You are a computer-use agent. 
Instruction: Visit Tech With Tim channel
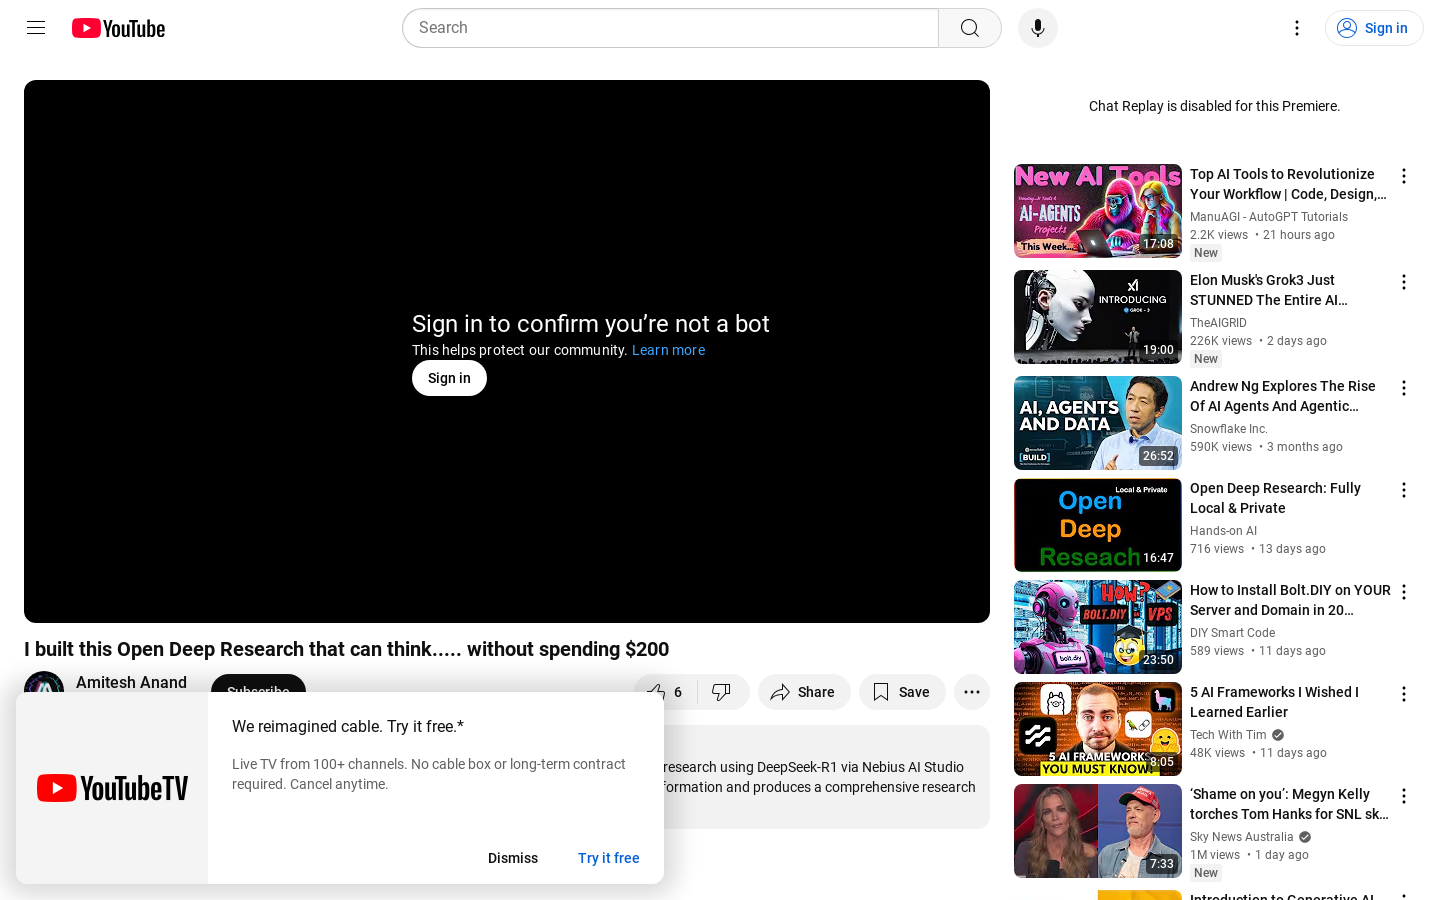[x=1228, y=735]
